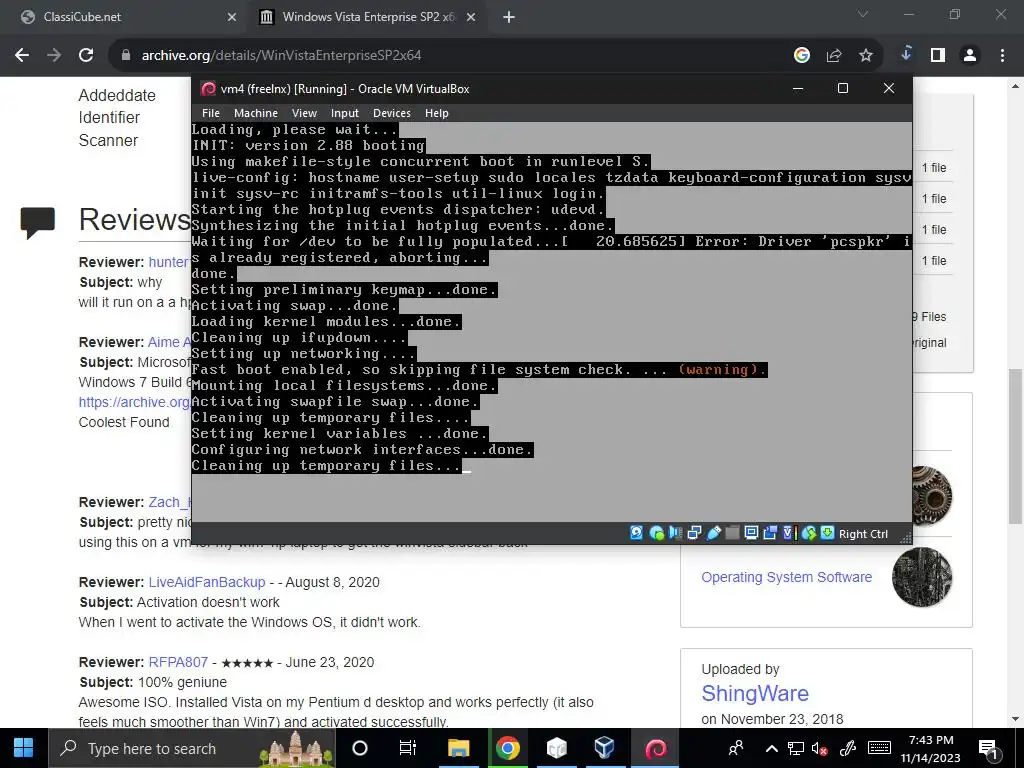Click the CPU virtualization indicator in VirtualBox

(x=789, y=533)
